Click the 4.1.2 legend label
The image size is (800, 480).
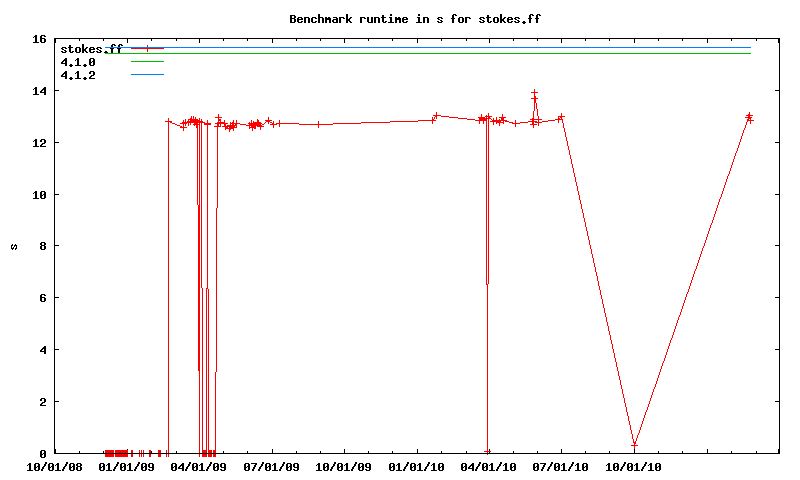point(78,75)
